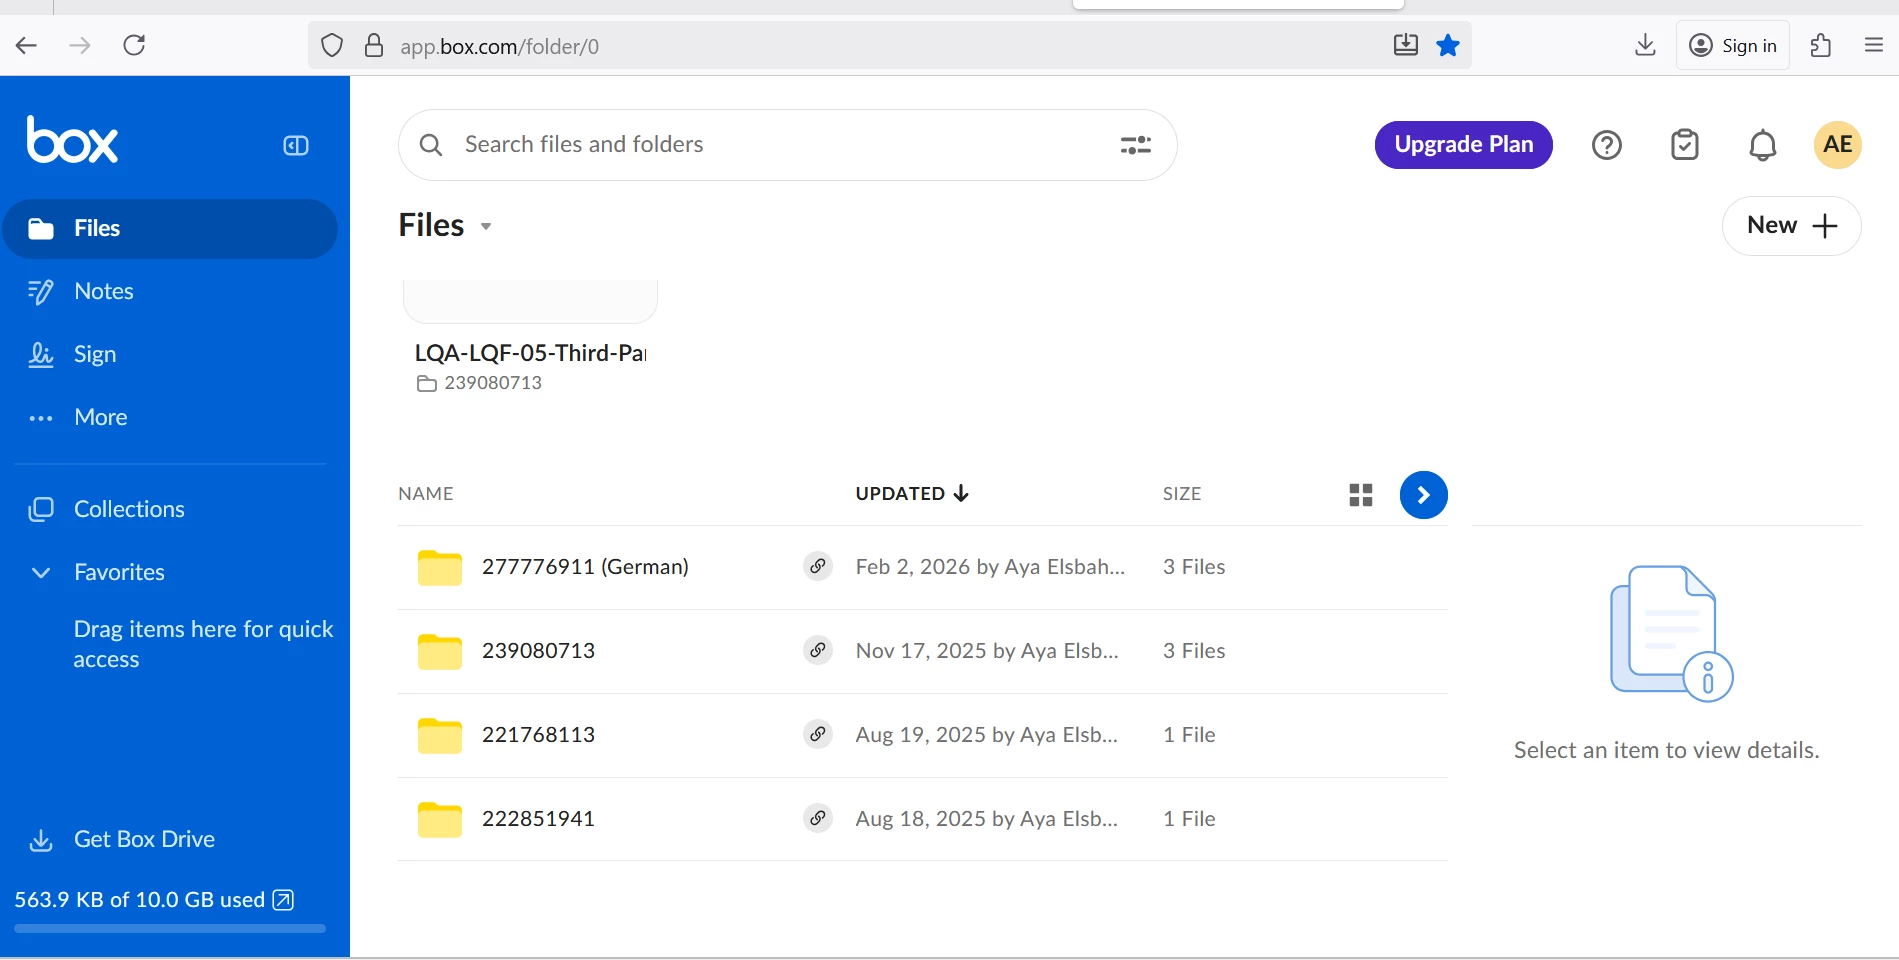Click the folder icon for 221768113
The image size is (1899, 960).
(x=439, y=735)
